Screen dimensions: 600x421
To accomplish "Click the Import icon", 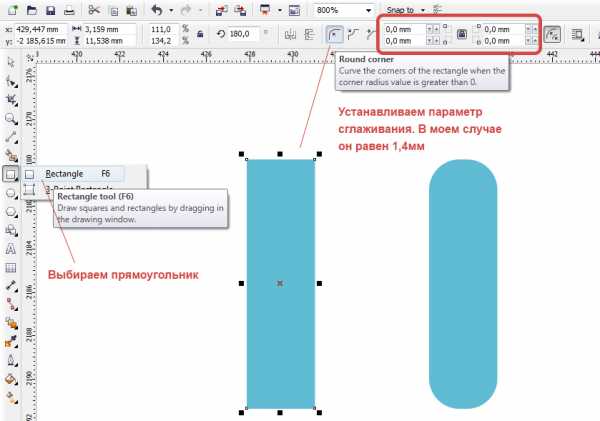I will click(222, 10).
